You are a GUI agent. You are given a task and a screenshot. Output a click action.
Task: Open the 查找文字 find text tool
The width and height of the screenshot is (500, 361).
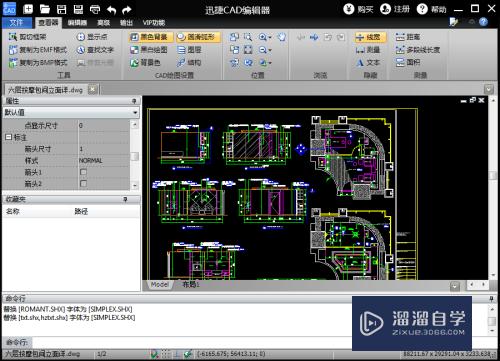95,50
